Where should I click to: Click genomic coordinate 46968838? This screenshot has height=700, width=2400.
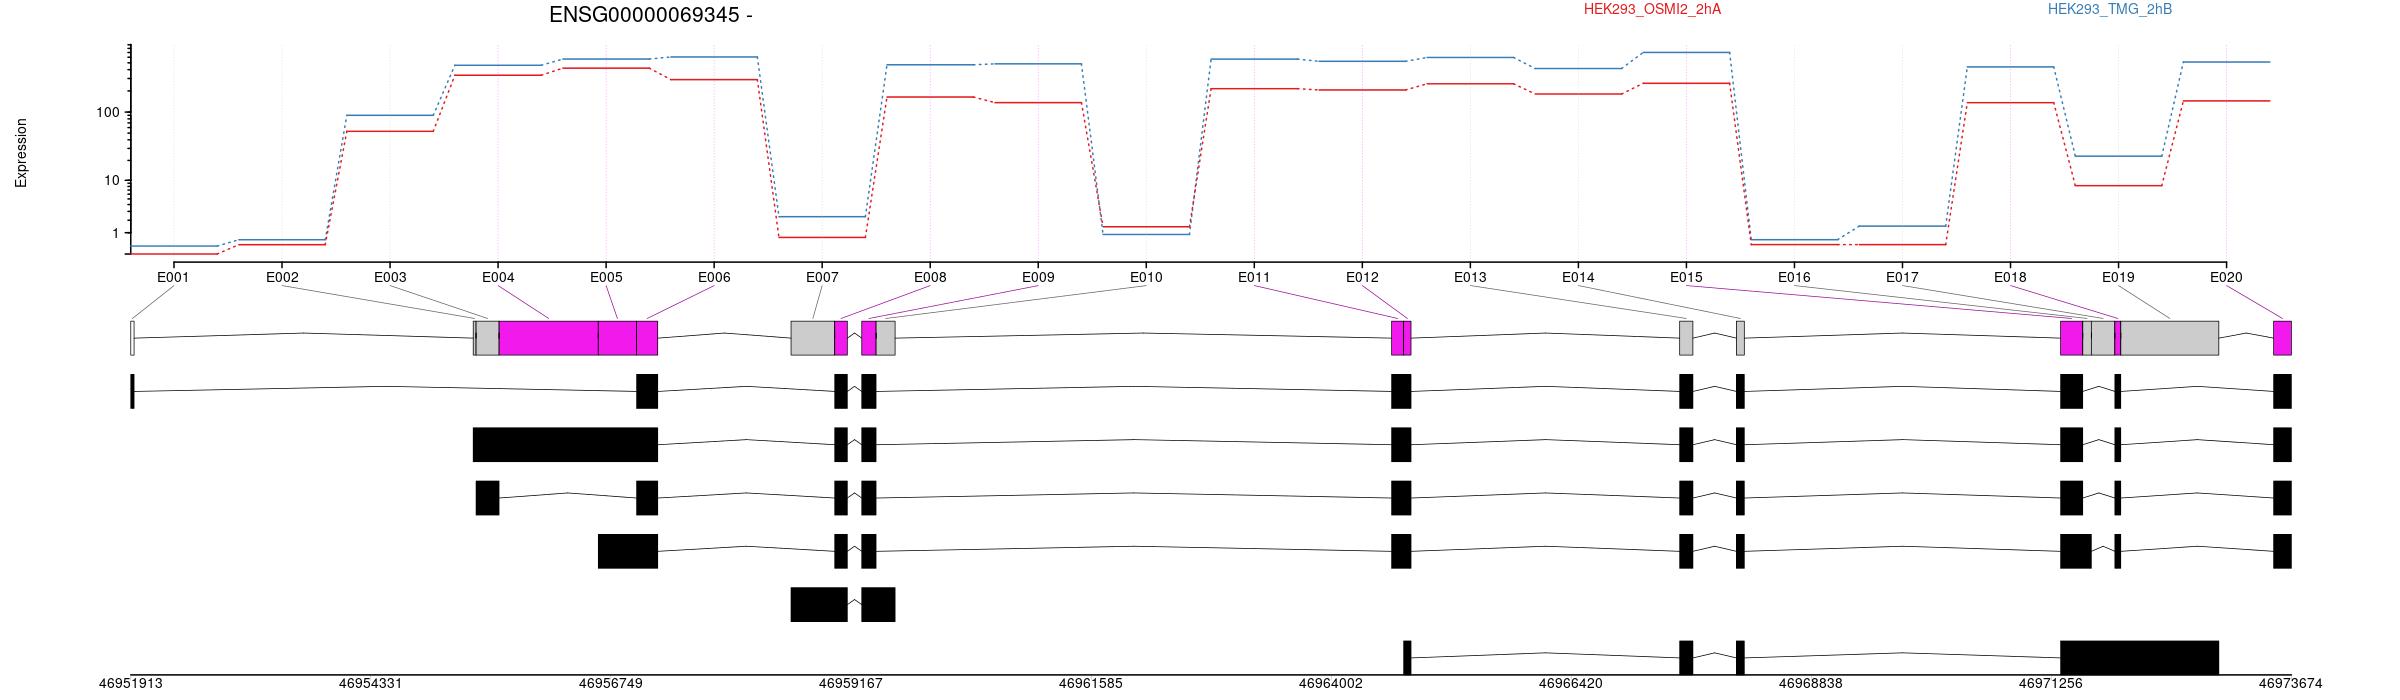1811,684
